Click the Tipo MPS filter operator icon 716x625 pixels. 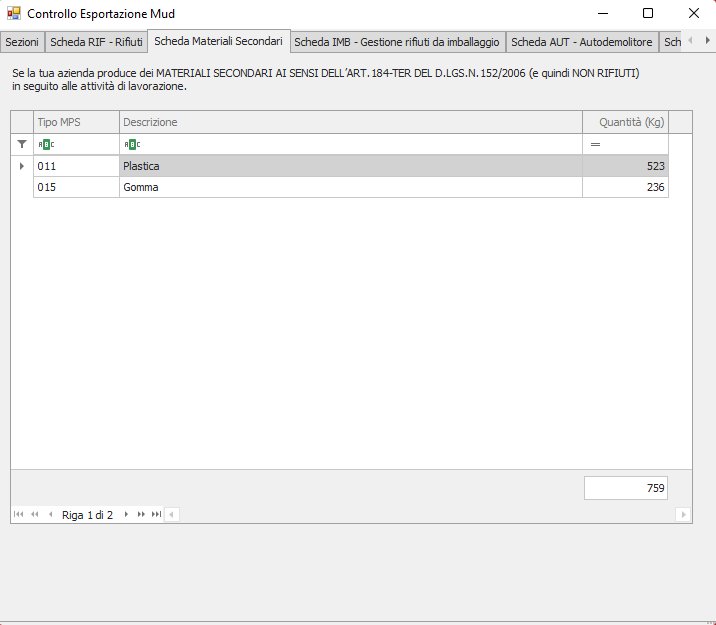click(46, 145)
